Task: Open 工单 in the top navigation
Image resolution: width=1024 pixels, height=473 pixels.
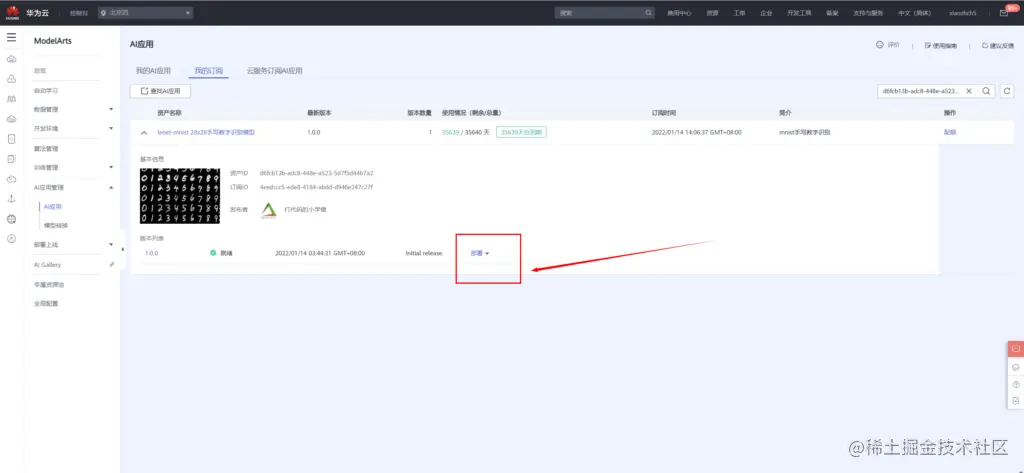Action: pos(739,13)
